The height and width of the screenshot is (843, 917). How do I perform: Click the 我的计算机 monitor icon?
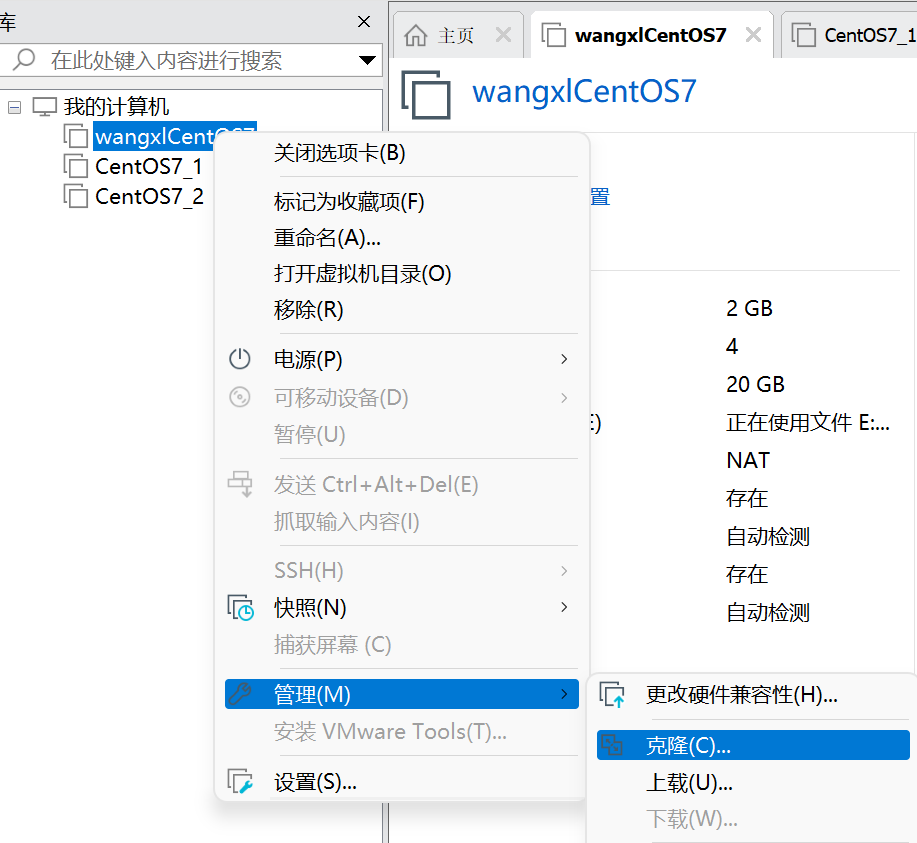44,106
